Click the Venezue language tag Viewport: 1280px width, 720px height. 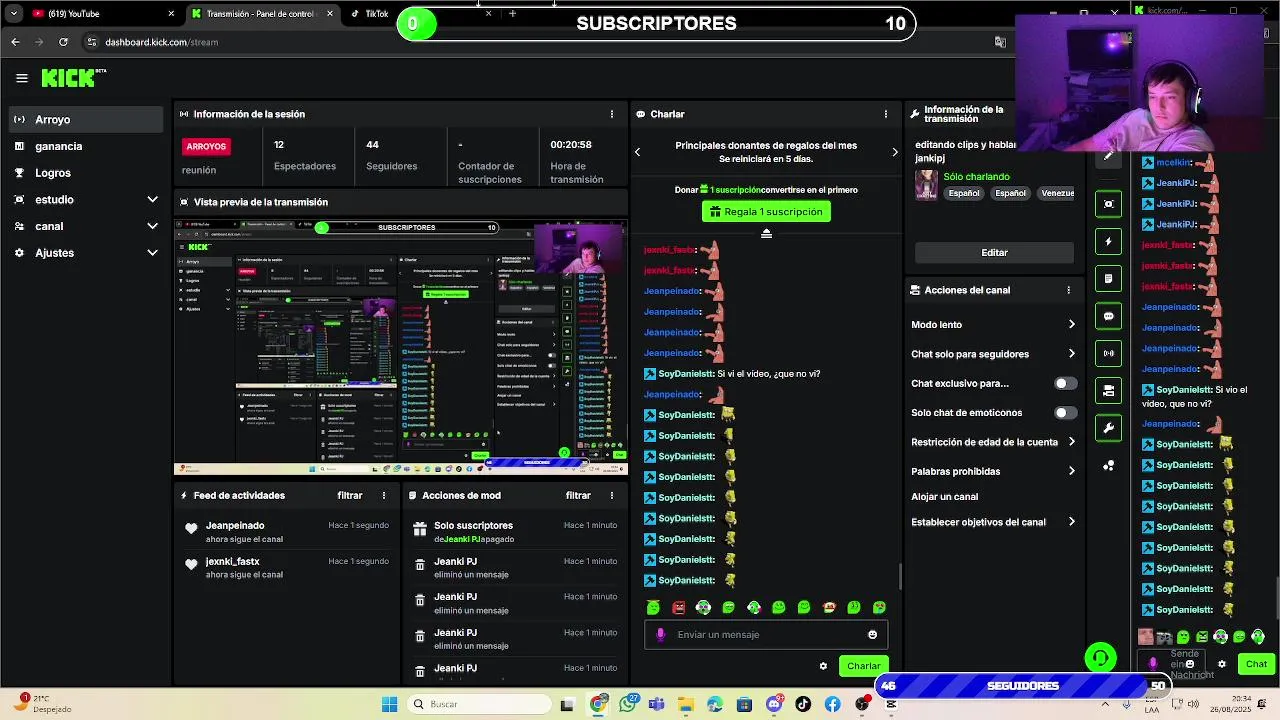click(1057, 193)
